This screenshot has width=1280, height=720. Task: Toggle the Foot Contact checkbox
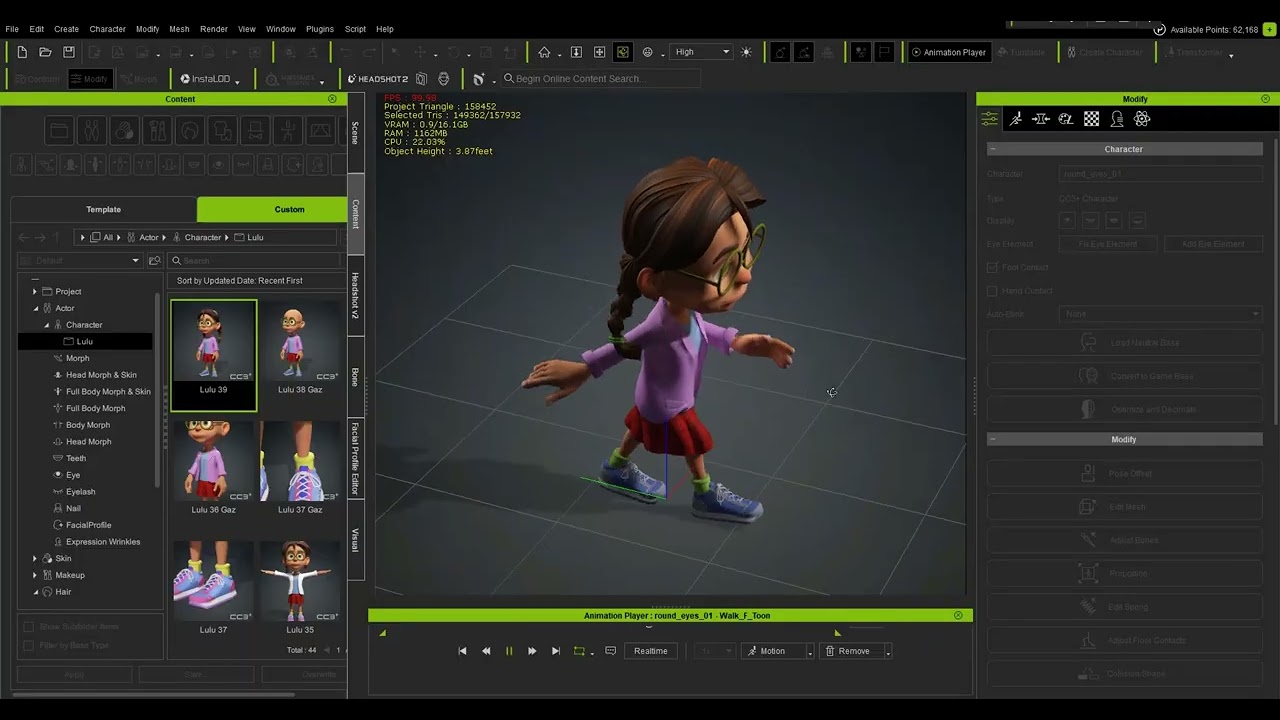pos(992,267)
